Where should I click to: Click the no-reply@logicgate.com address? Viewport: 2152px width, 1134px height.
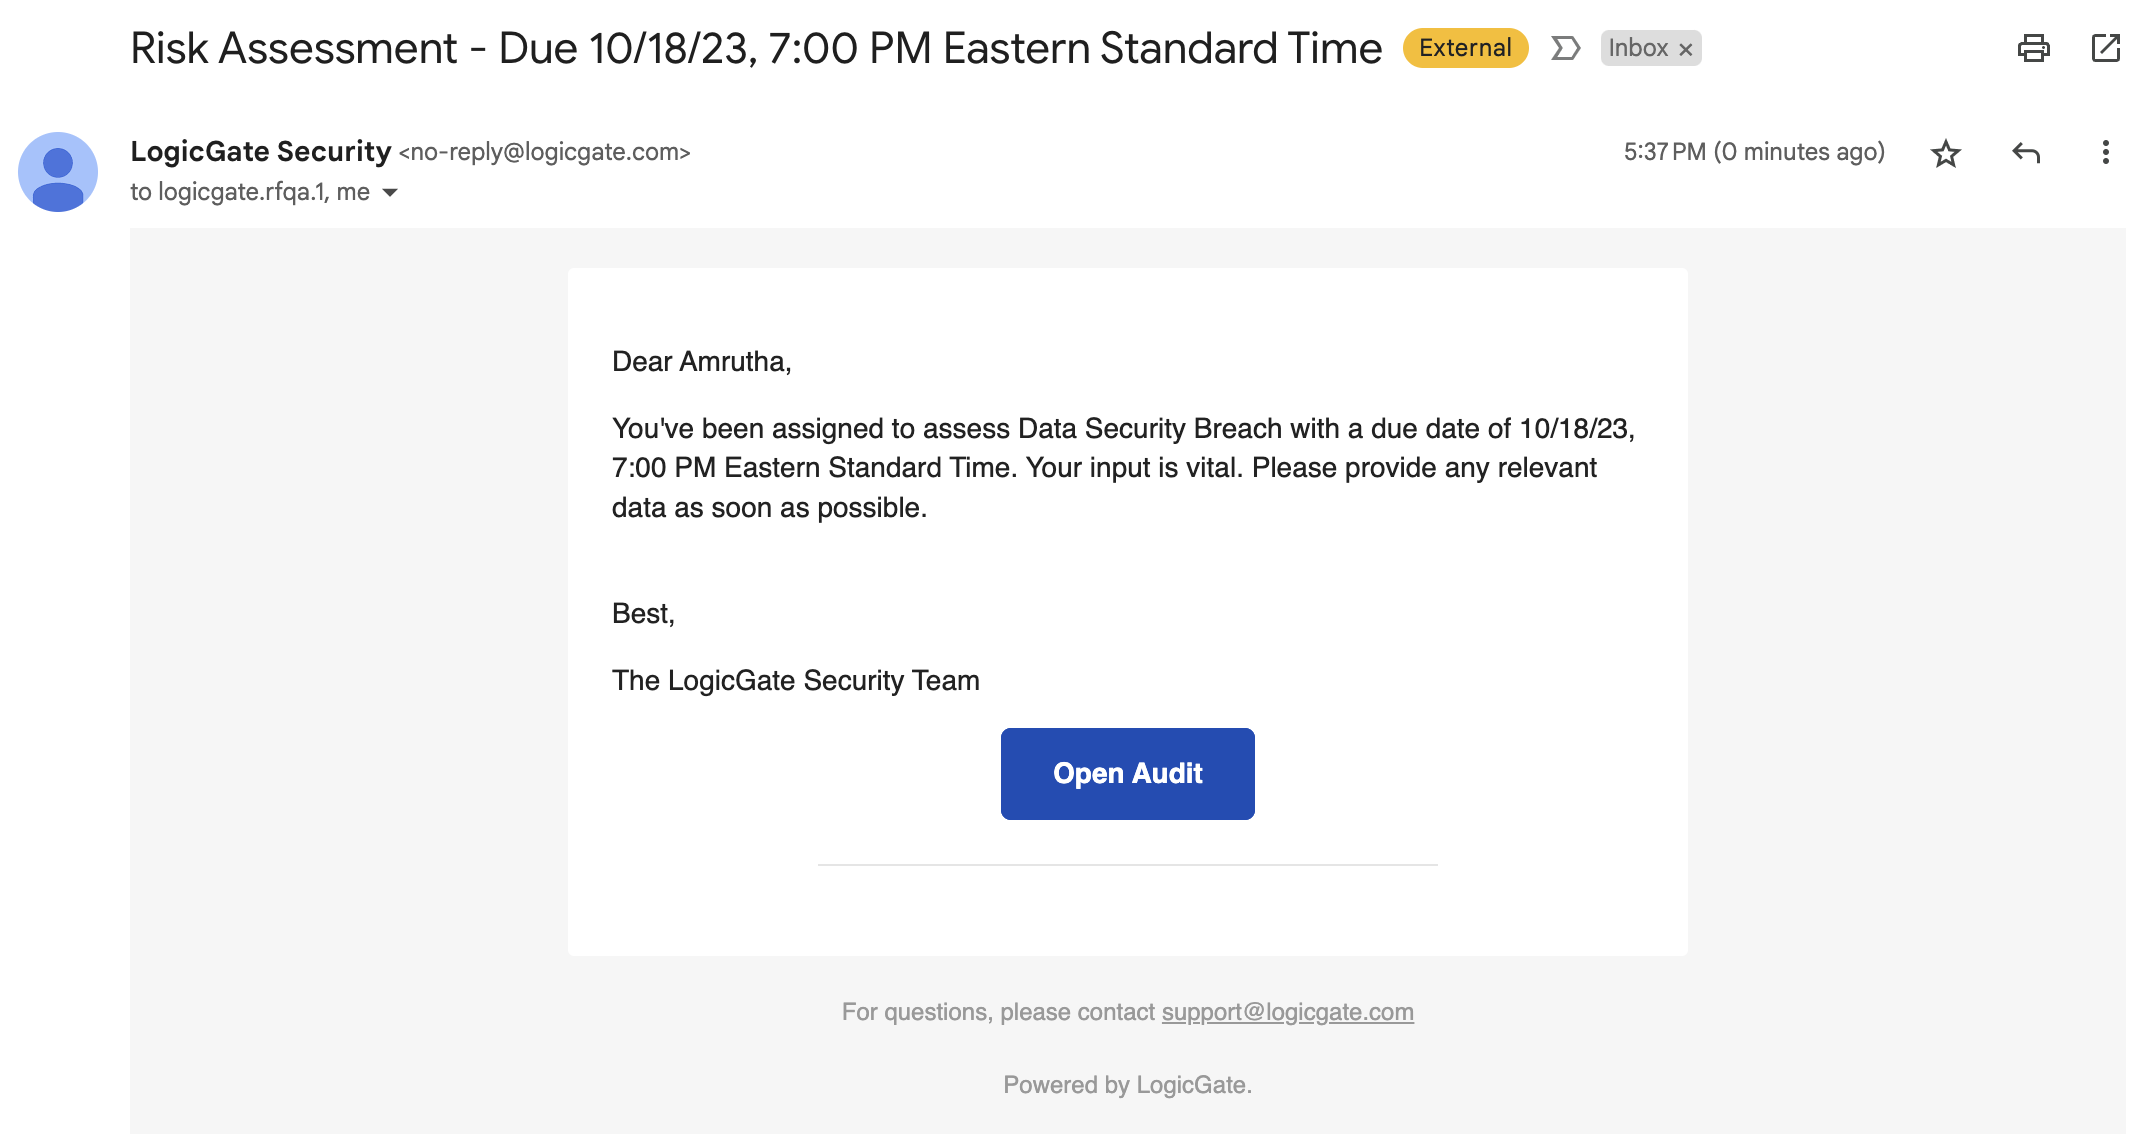[x=545, y=152]
